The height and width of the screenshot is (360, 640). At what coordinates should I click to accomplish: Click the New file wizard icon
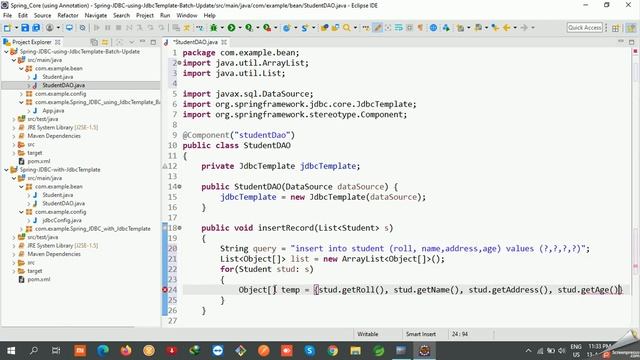coord(7,28)
